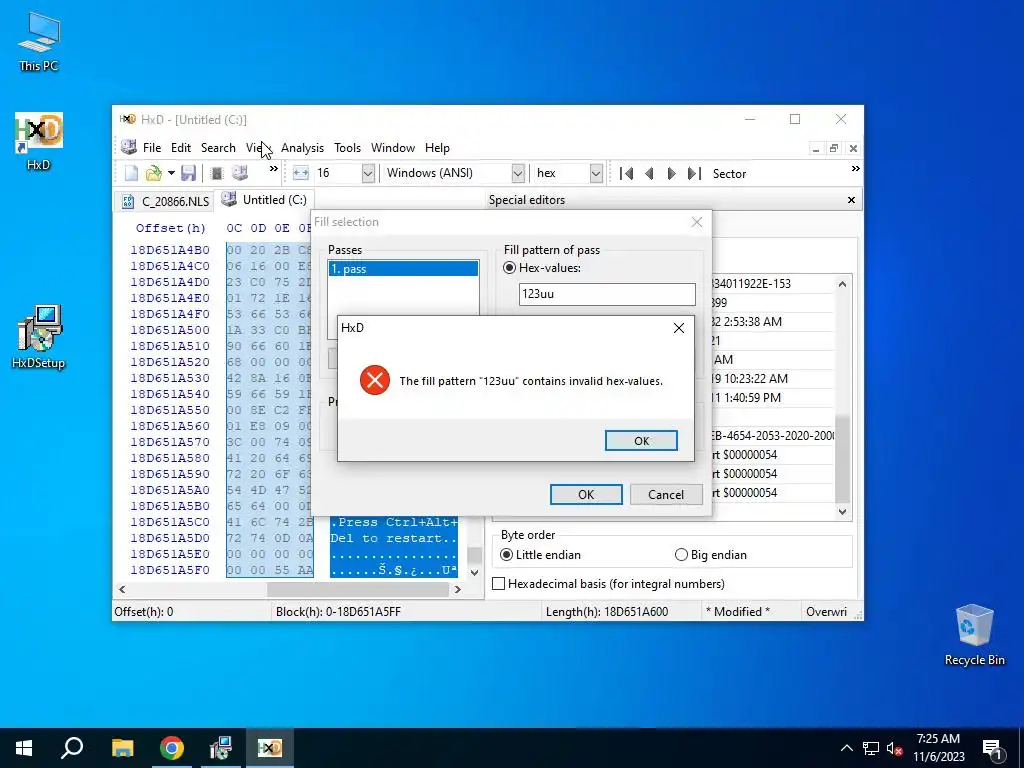Enable Hexadecimal basis checkbox
The width and height of the screenshot is (1024, 768).
point(498,584)
